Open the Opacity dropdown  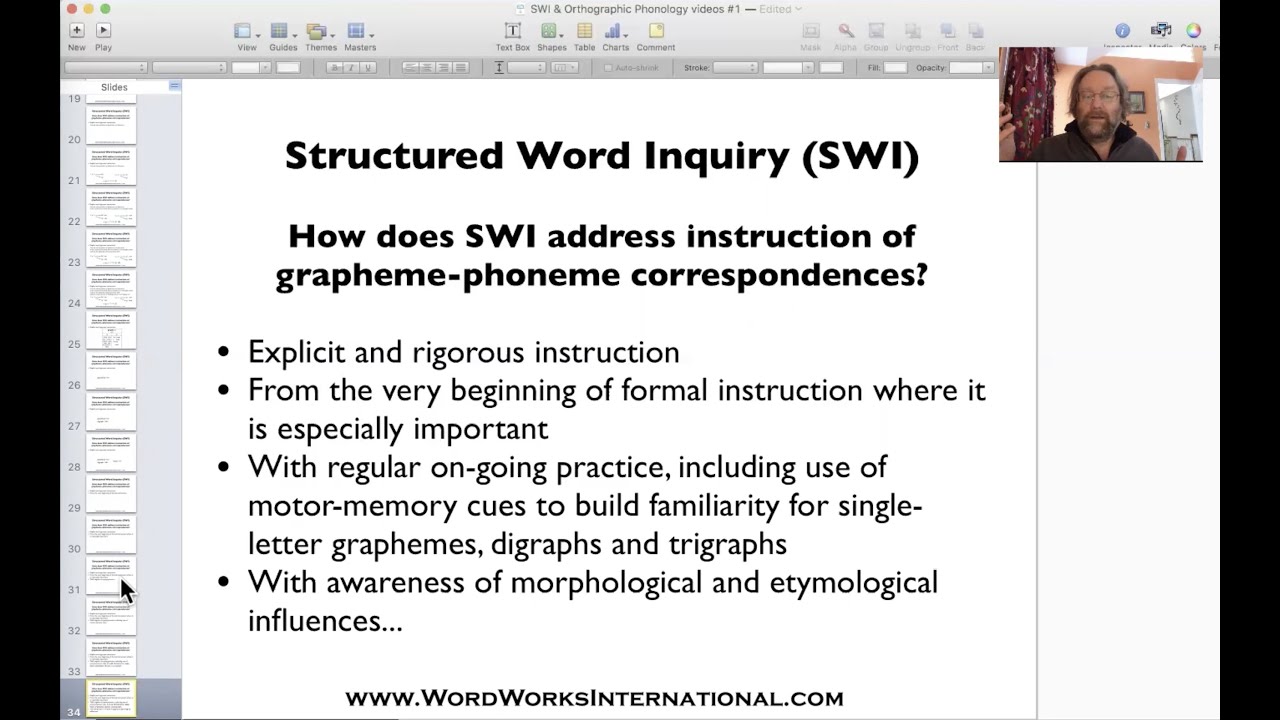pyautogui.click(x=971, y=68)
